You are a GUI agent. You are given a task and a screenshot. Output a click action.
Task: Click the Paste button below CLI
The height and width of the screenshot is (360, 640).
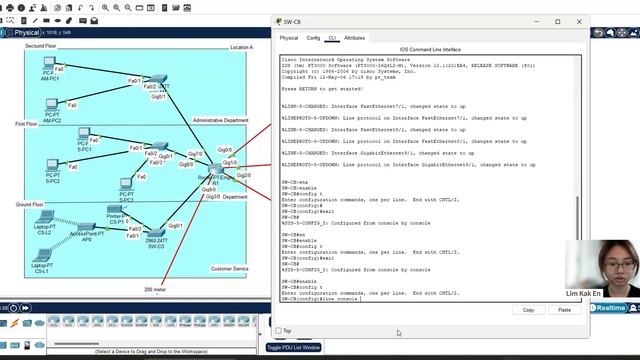(564, 310)
